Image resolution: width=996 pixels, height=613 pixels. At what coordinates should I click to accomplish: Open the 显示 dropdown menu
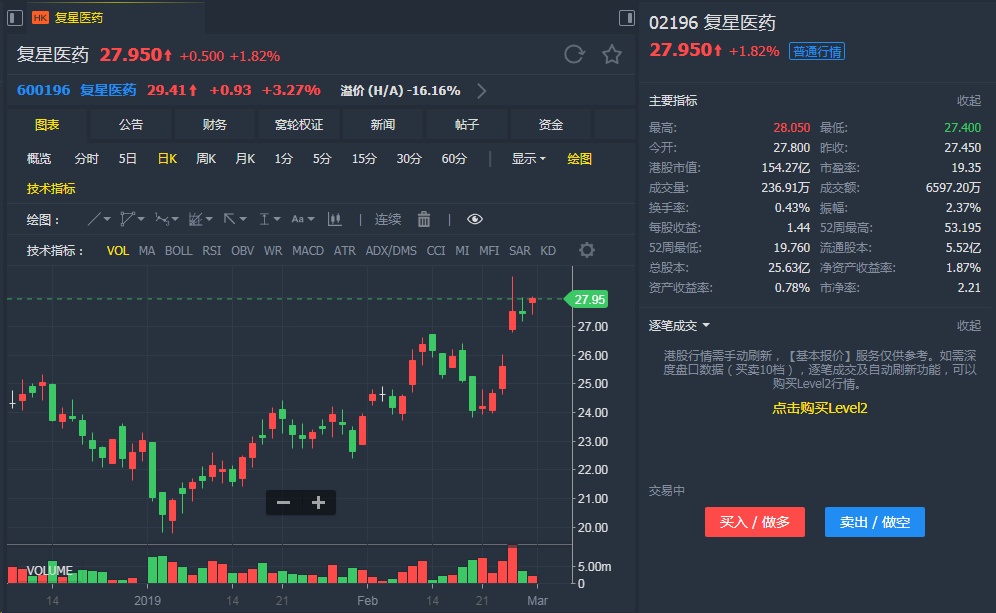529,158
